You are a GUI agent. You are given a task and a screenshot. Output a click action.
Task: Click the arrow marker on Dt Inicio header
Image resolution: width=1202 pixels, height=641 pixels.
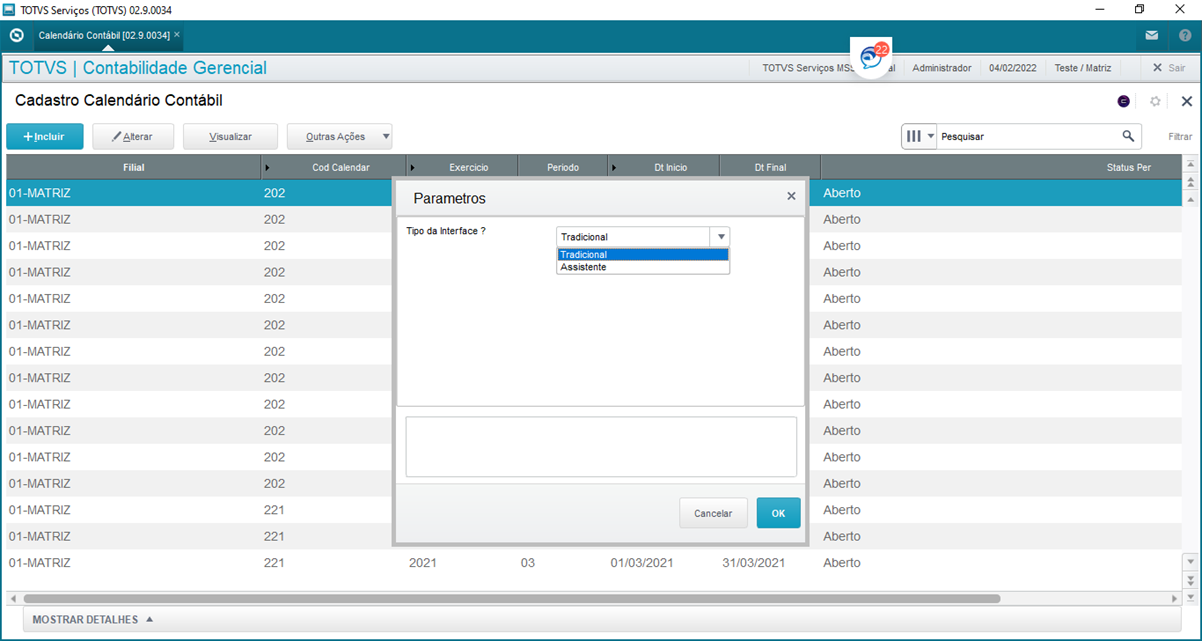[x=613, y=167]
